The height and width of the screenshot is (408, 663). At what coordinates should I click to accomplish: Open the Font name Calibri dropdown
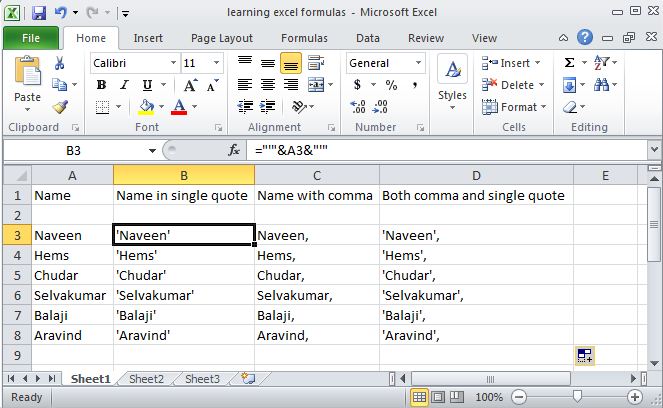(174, 63)
